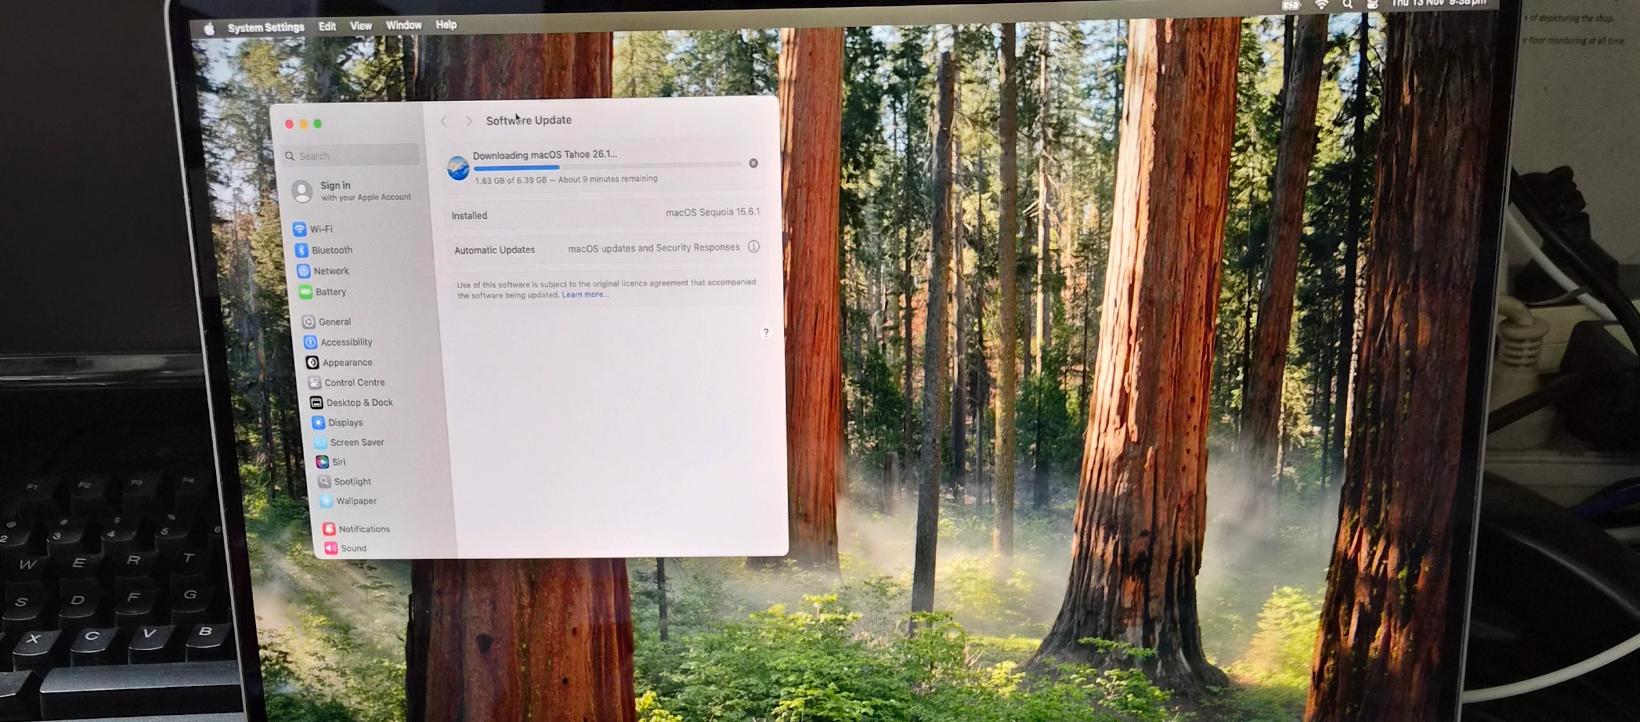Open the Battery settings pane
This screenshot has height=722, width=1640.
point(322,292)
